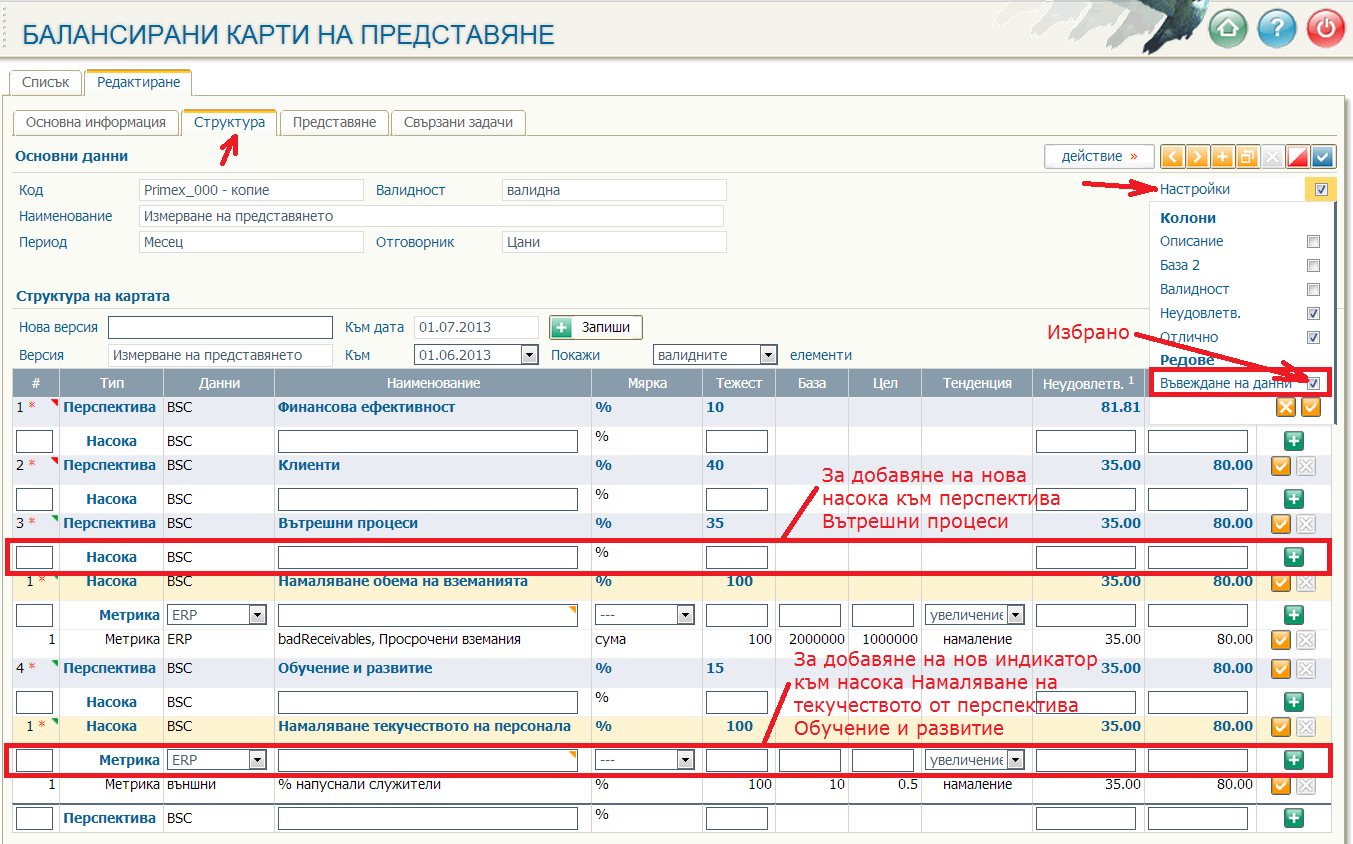Click the name input of the new Перспектива row
Viewport: 1353px width, 844px height.
point(428,818)
